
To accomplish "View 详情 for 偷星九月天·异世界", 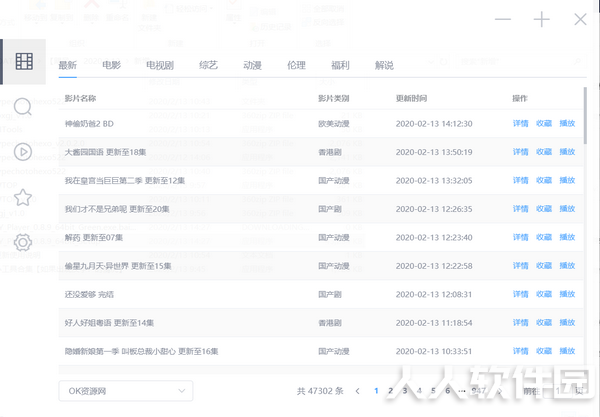I will [x=521, y=266].
